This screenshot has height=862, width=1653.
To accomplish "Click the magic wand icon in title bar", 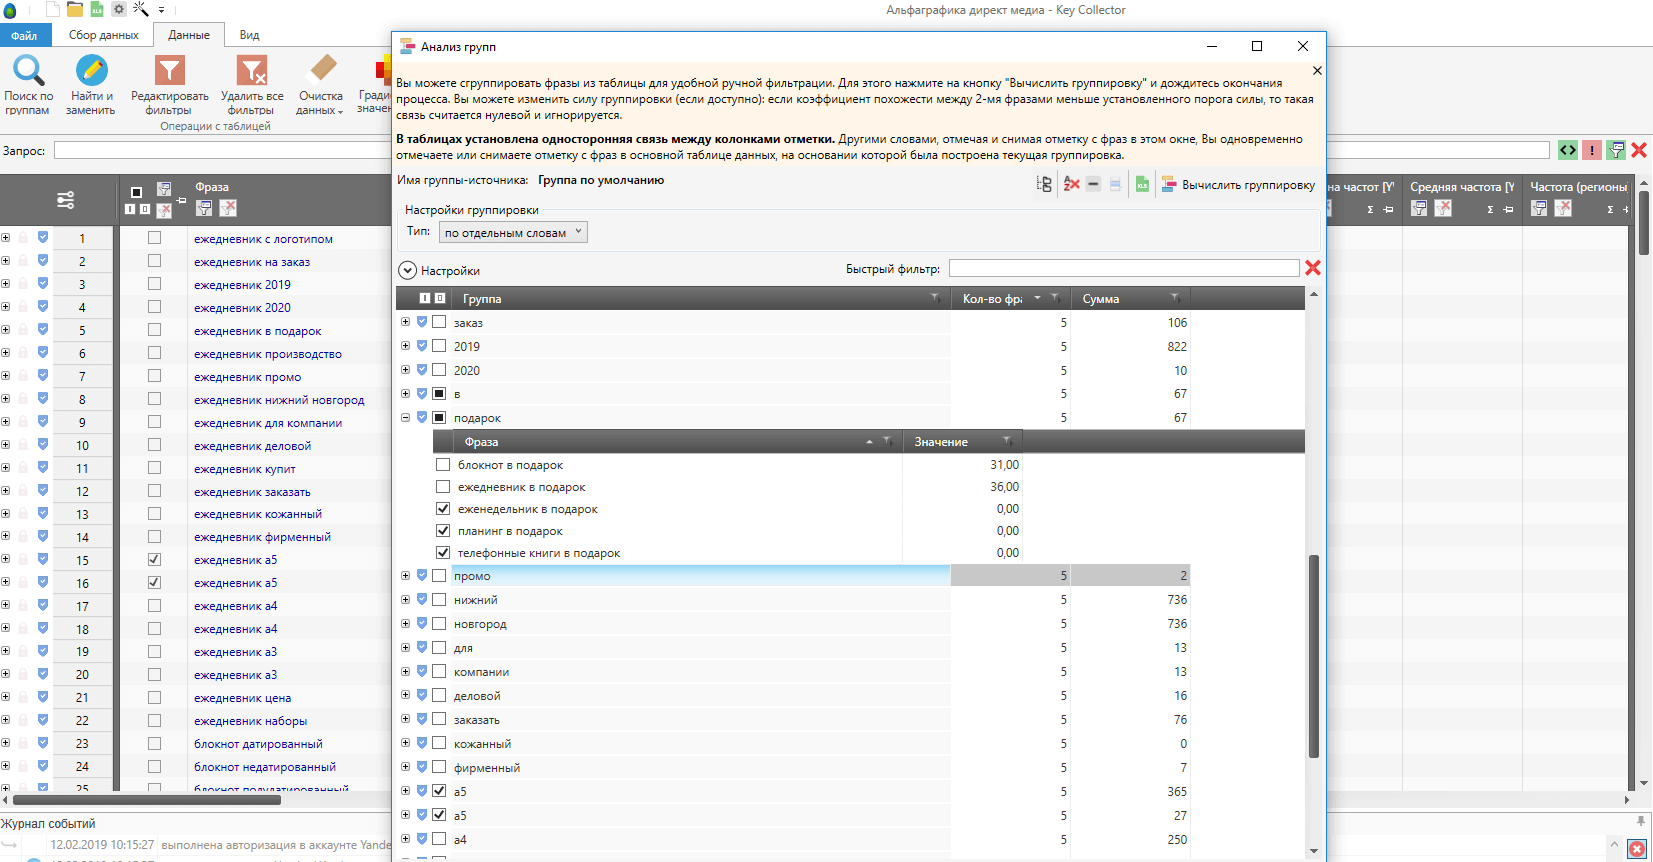I will point(141,10).
